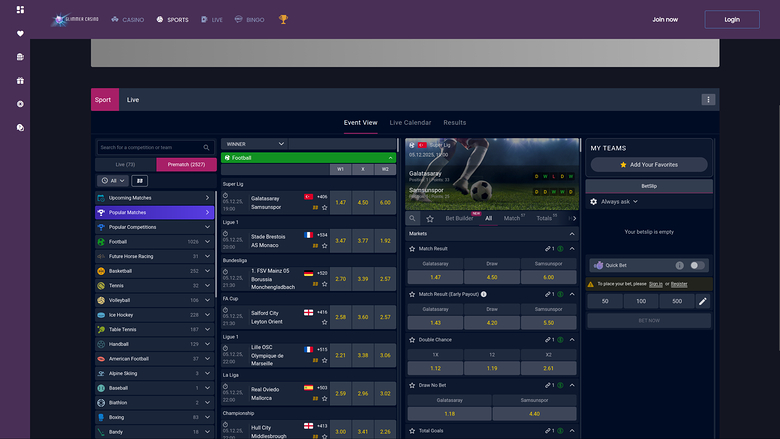The height and width of the screenshot is (439, 780).
Task: Star the Double Chance market
Action: click(x=412, y=340)
